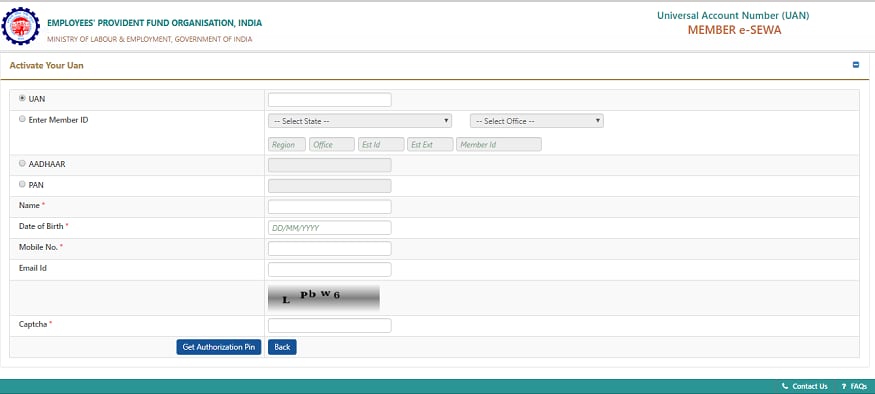
Task: Click the FAQs question mark icon
Action: coord(844,386)
